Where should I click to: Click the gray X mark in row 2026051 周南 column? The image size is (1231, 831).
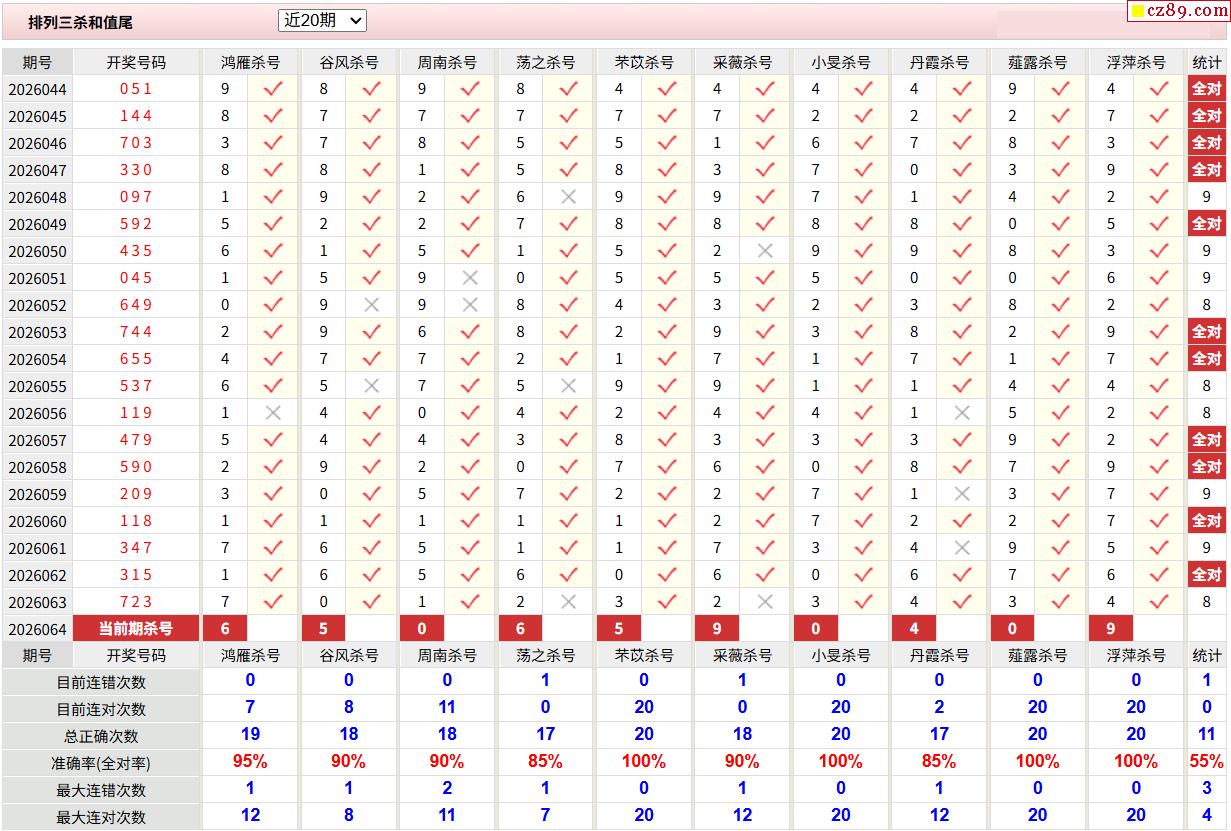(470, 278)
